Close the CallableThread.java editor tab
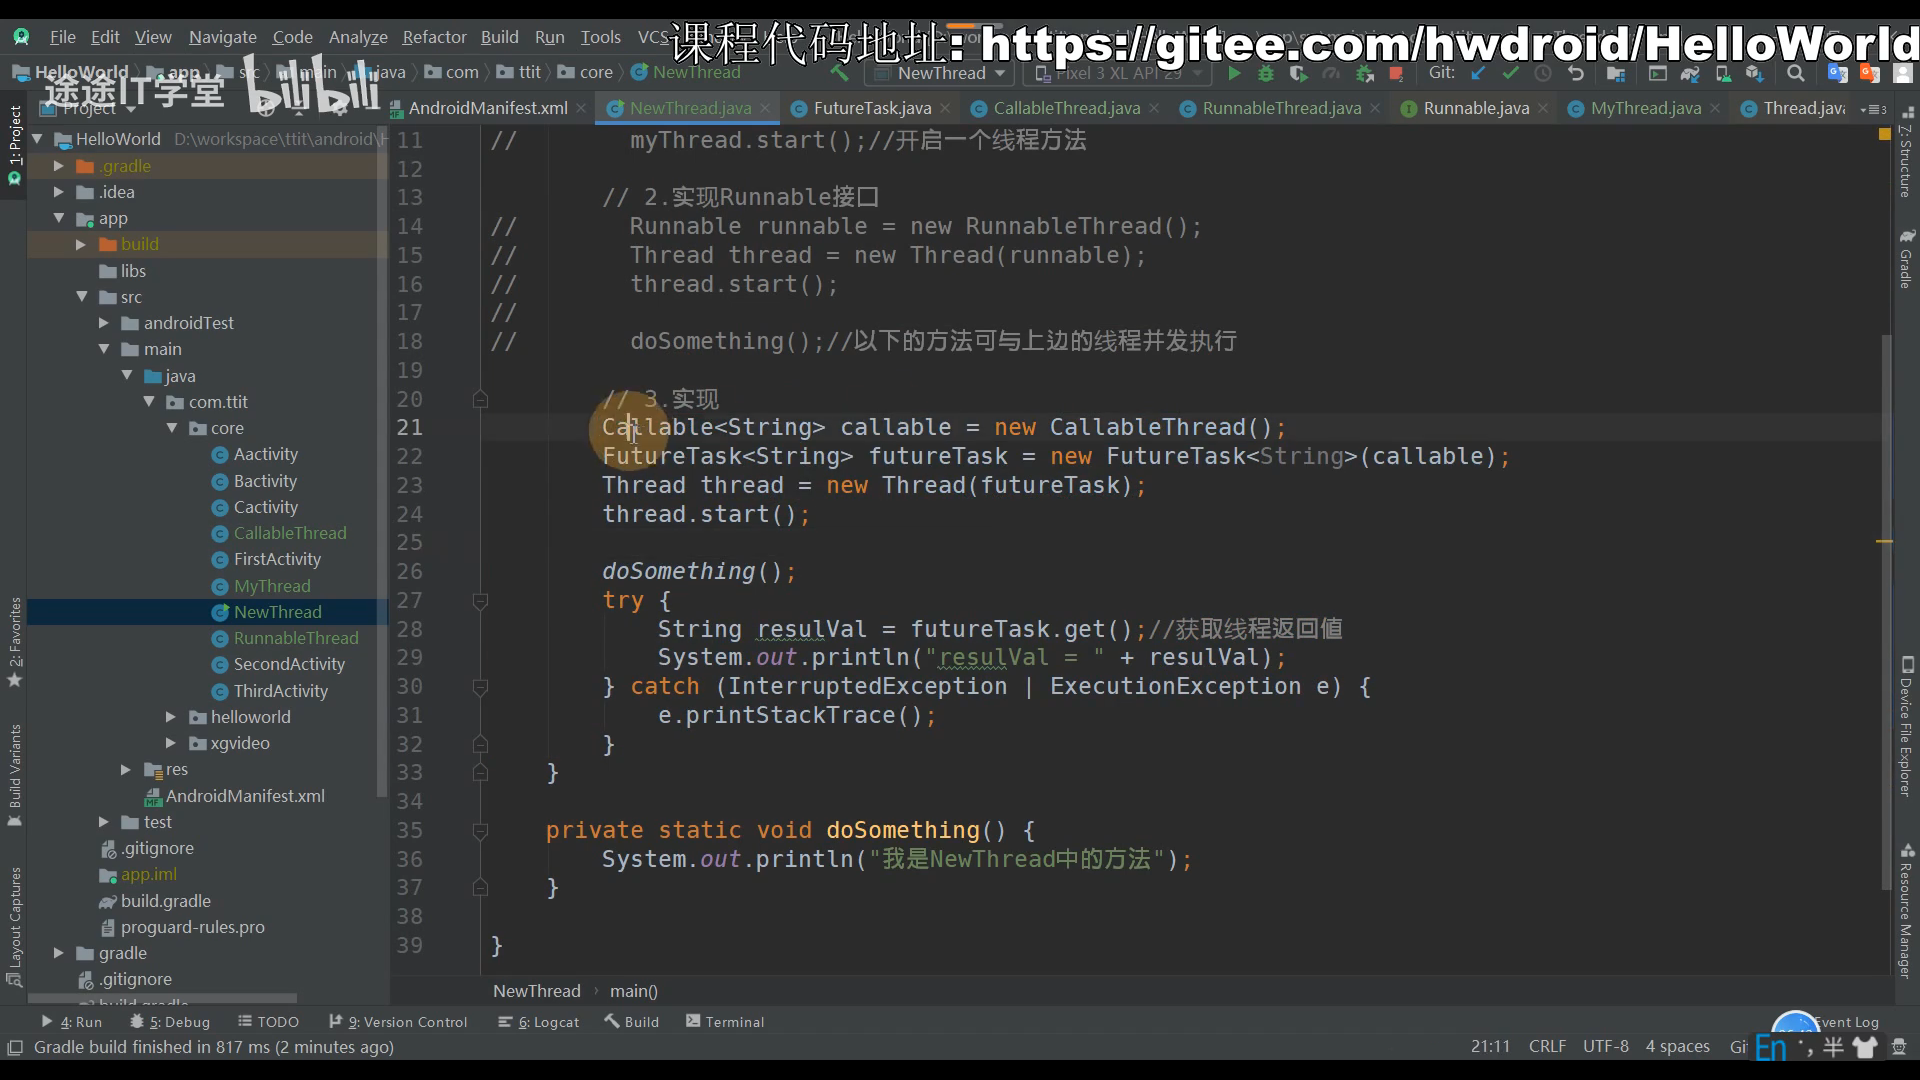The height and width of the screenshot is (1080, 1920). tap(1154, 108)
